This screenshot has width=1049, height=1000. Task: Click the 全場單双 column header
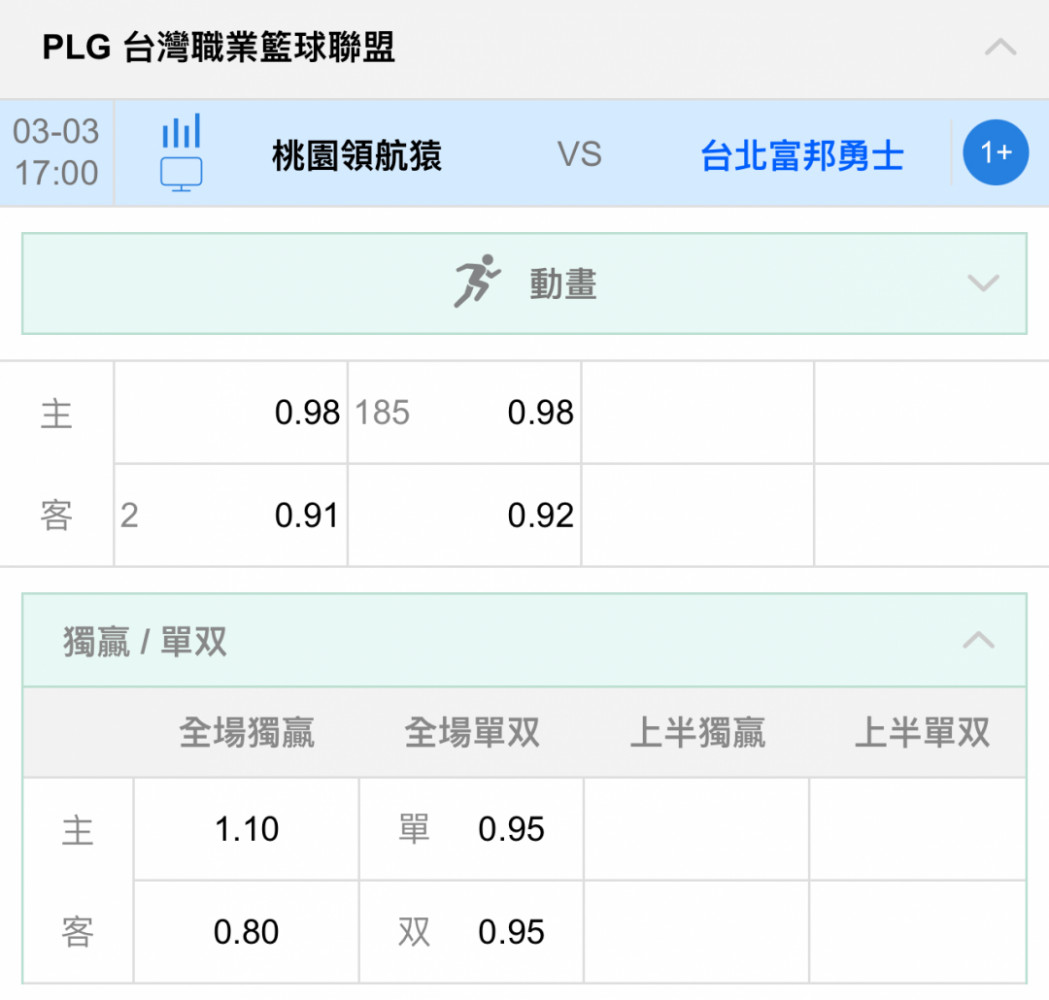(x=472, y=732)
